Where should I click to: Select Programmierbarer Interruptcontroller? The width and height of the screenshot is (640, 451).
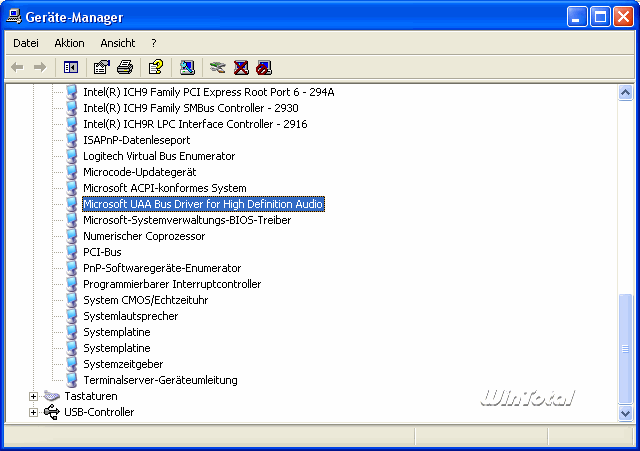pos(172,284)
